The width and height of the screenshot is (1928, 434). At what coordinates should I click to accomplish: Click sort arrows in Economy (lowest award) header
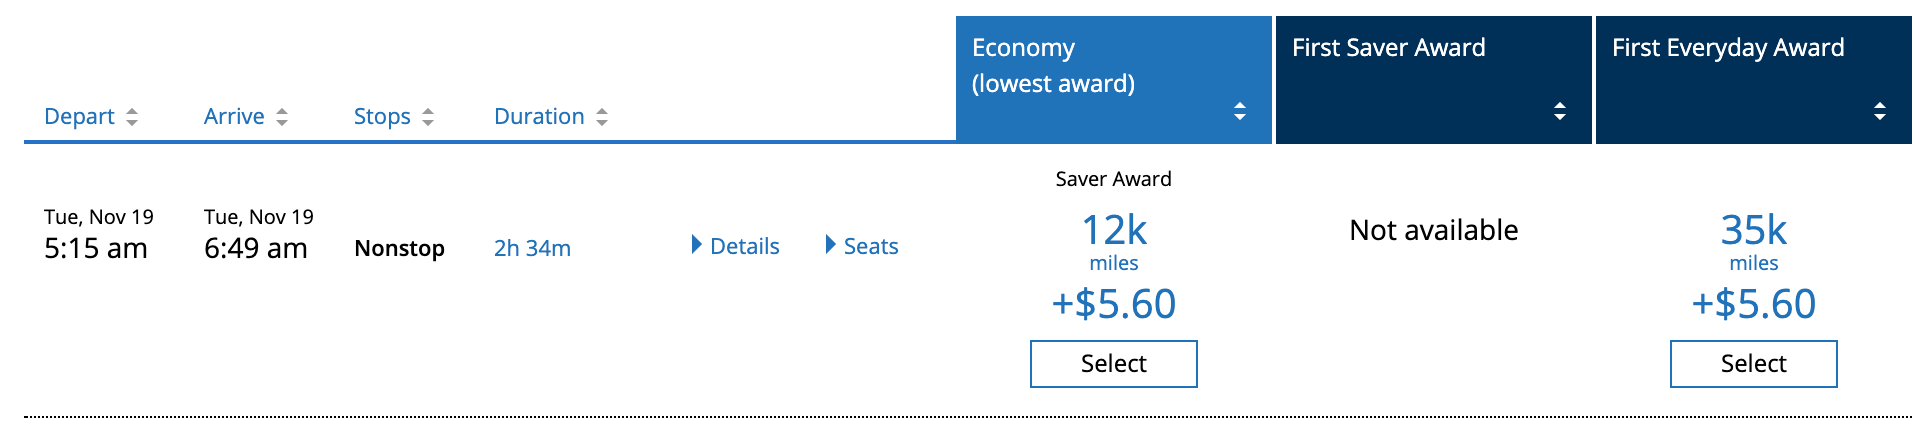[x=1240, y=111]
